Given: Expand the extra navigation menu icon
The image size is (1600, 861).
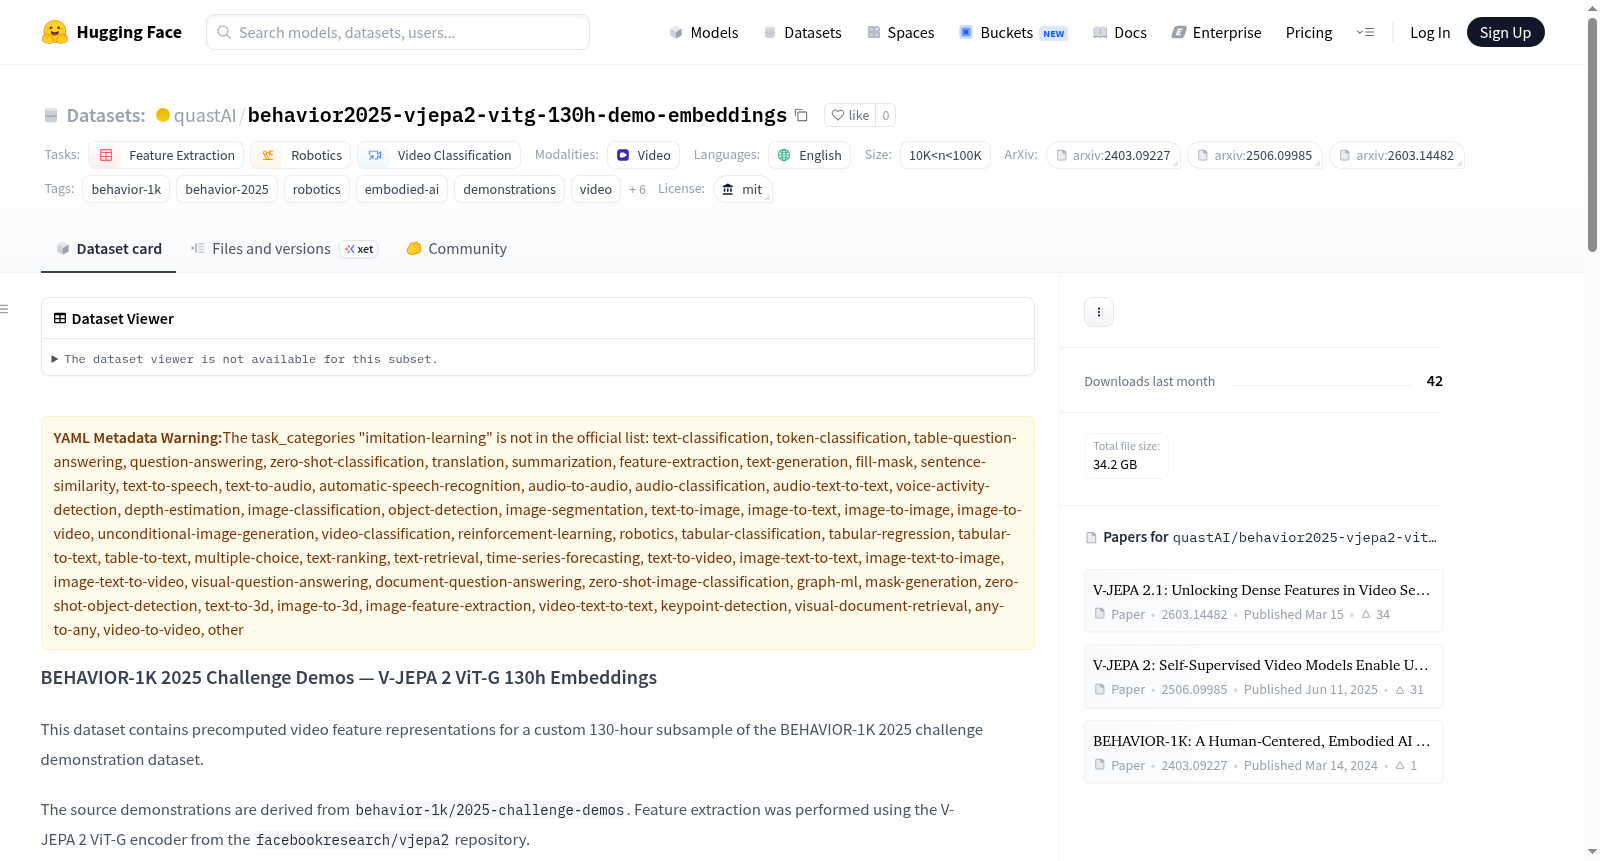Looking at the screenshot, I should click(x=1365, y=32).
